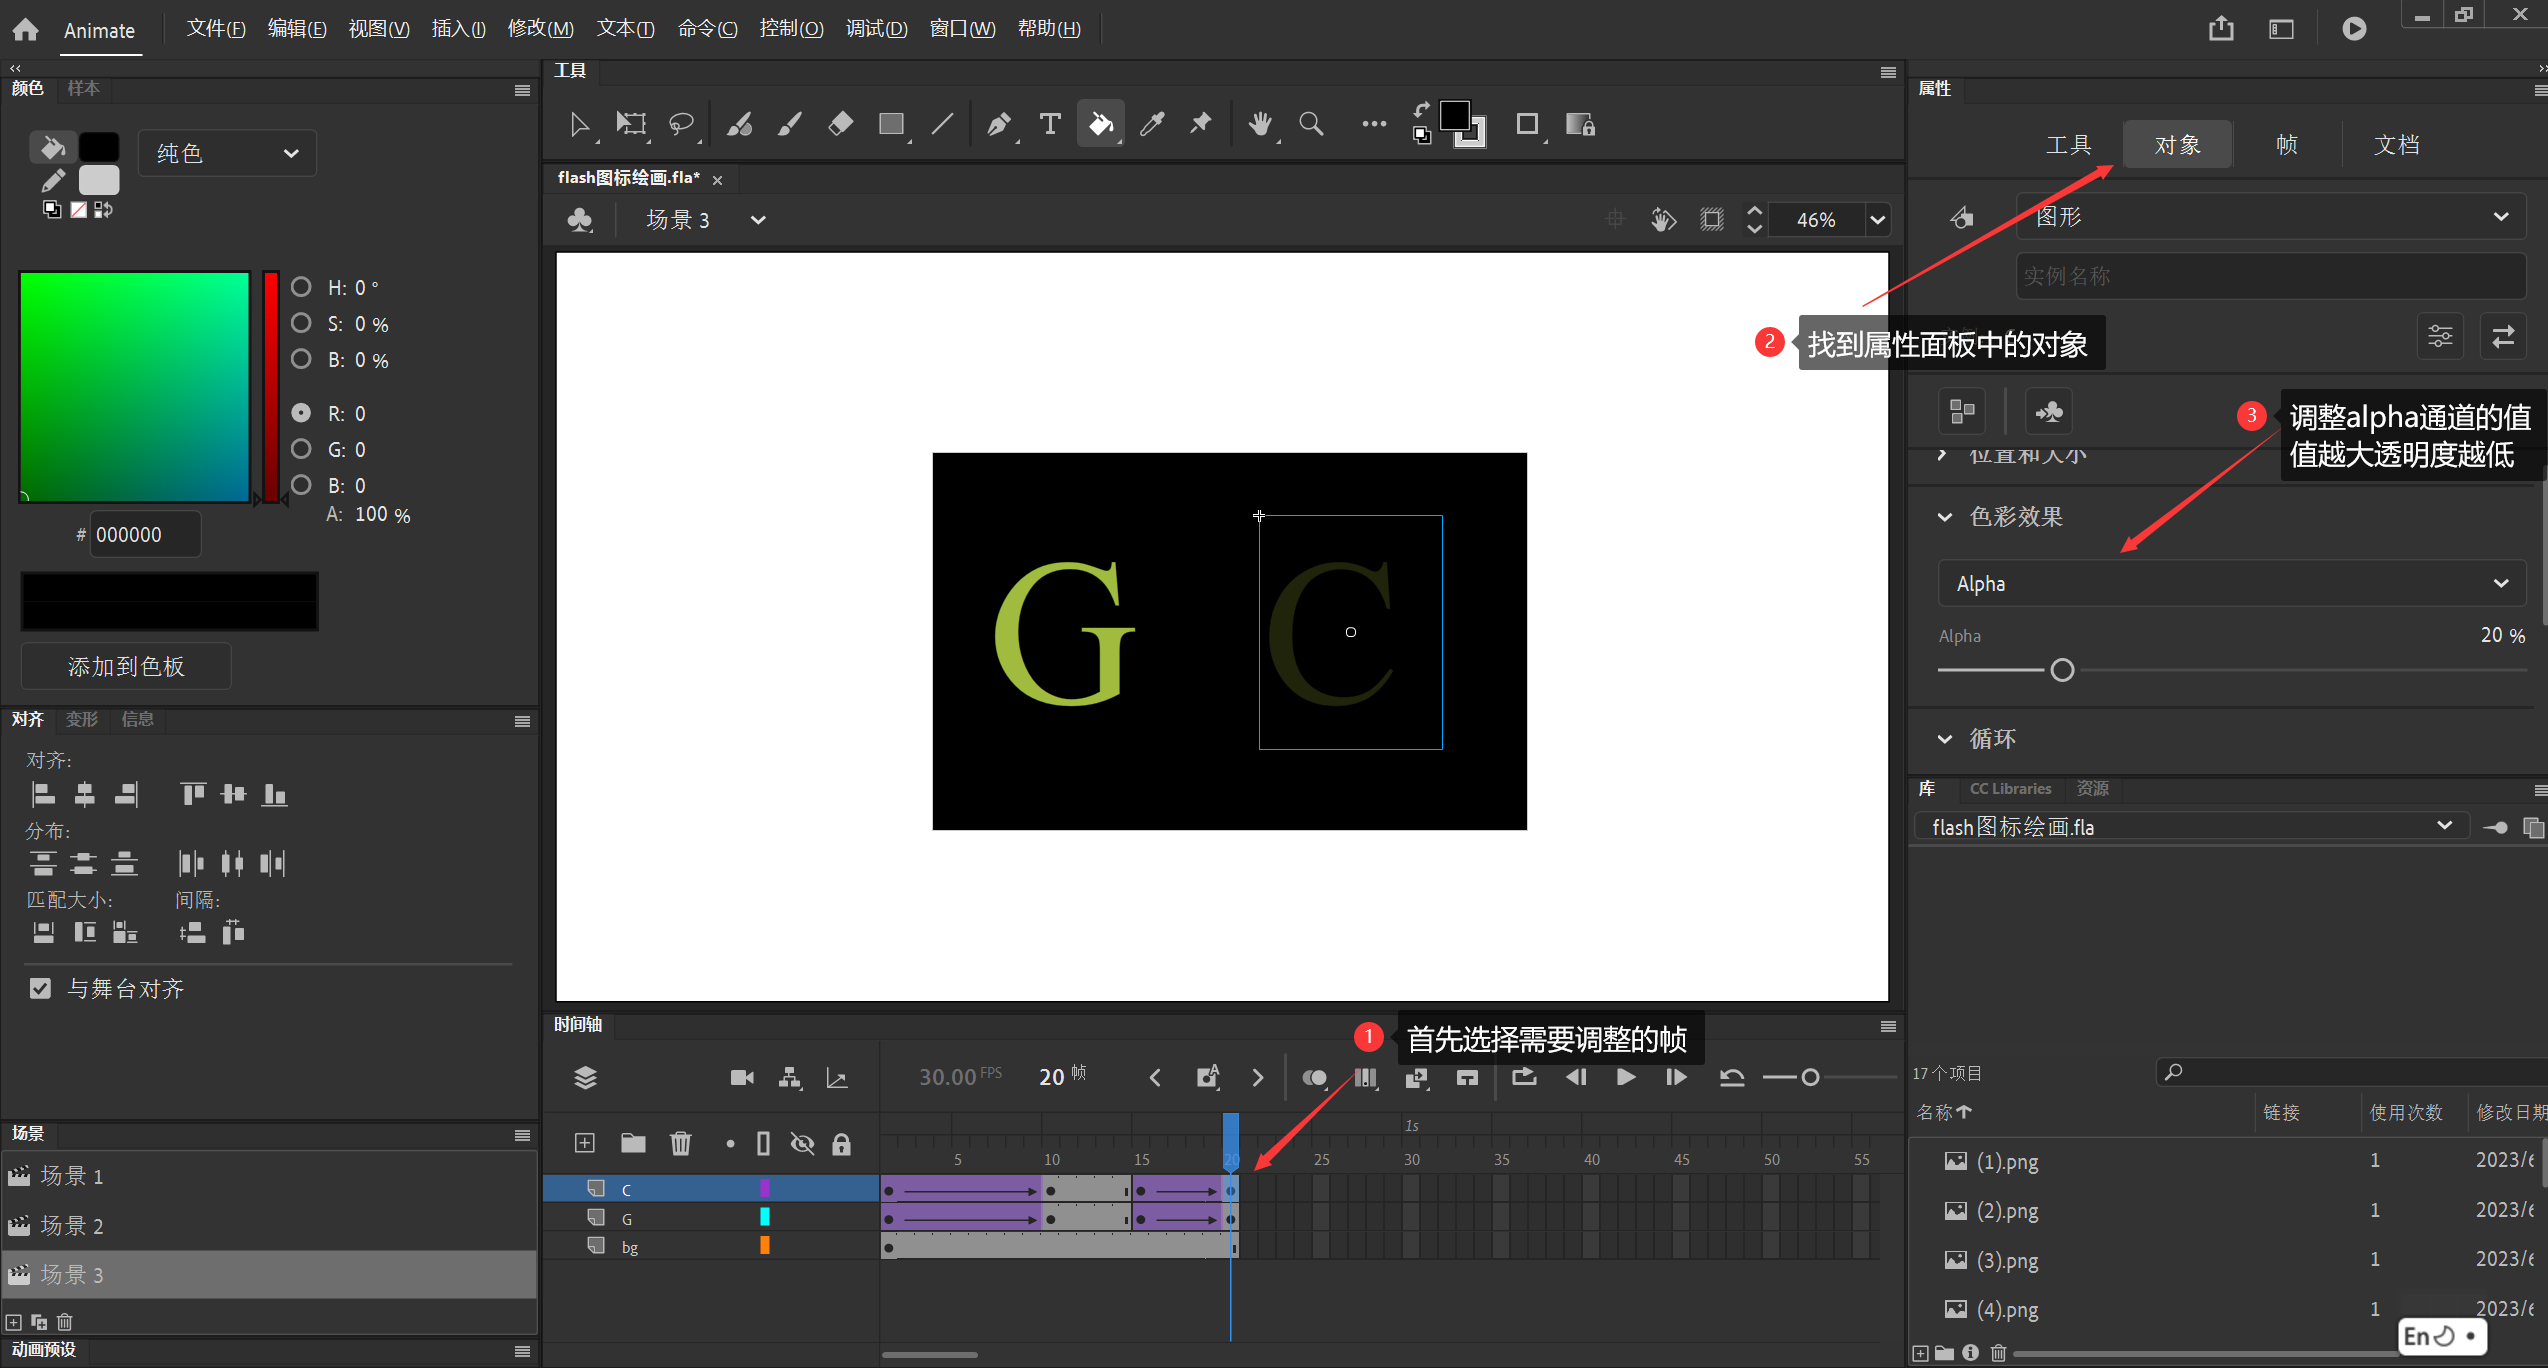
Task: Open the 窗口 menu
Action: pyautogui.click(x=962, y=29)
